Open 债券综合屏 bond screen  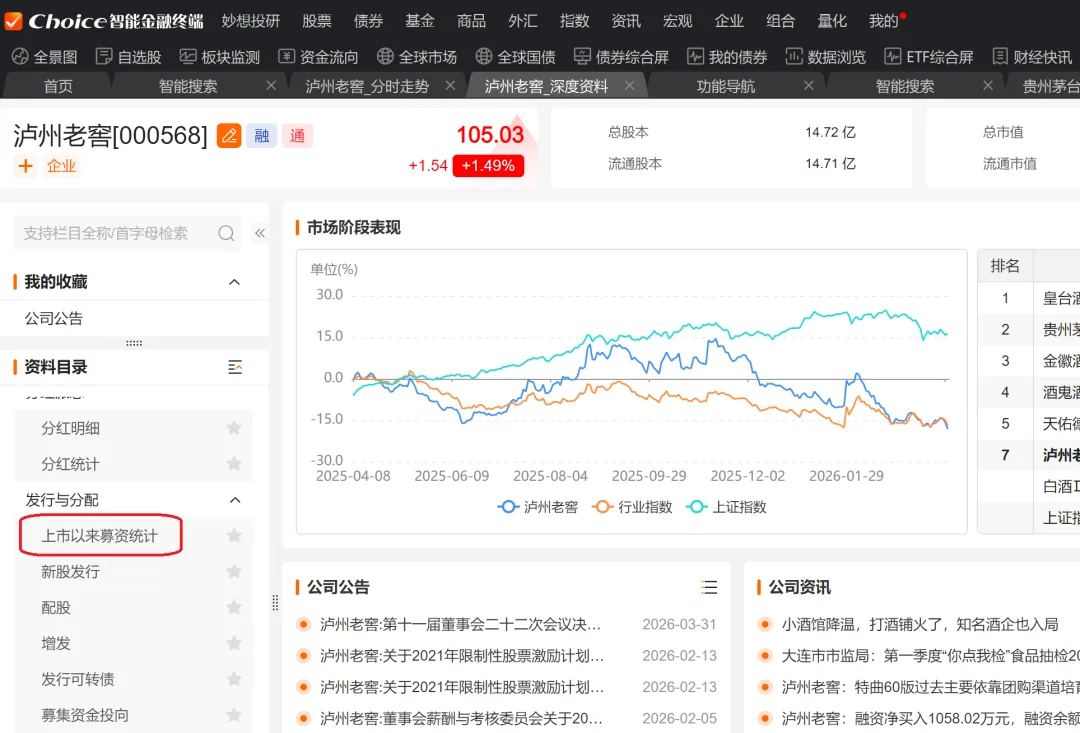tap(621, 57)
